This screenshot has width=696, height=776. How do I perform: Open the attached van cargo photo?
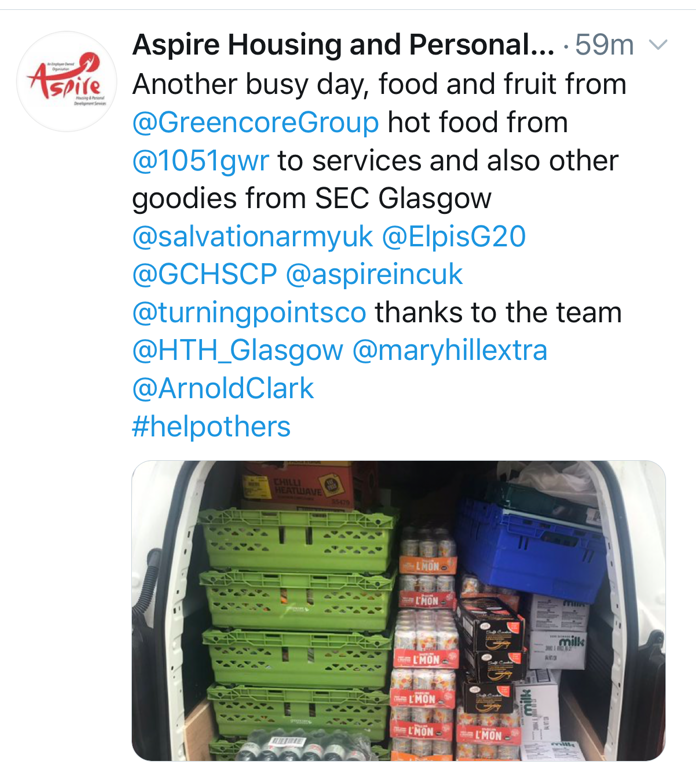pyautogui.click(x=398, y=611)
